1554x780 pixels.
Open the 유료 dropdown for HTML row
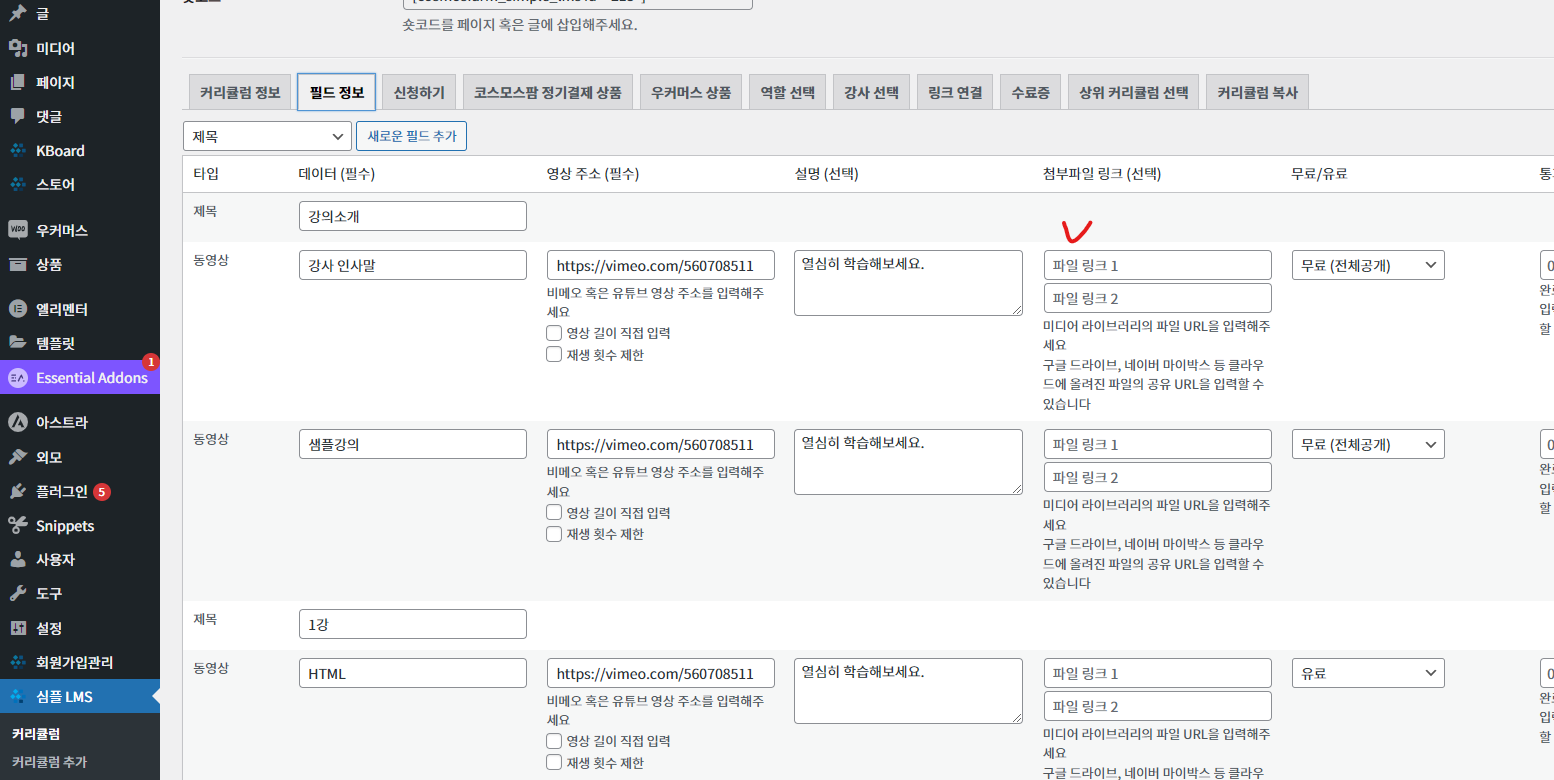coord(1368,673)
